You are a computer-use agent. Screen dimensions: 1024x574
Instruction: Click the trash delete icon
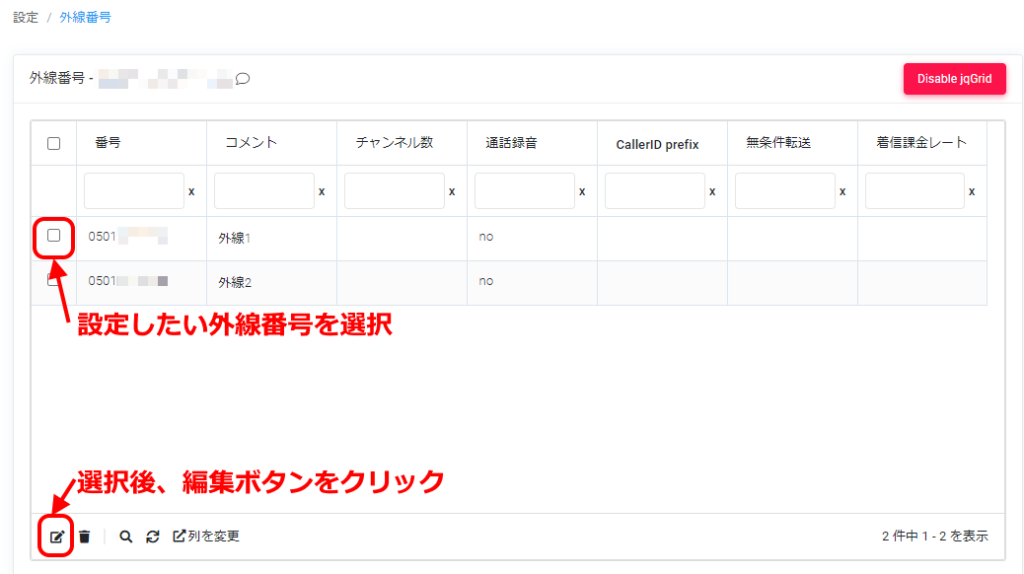point(85,537)
